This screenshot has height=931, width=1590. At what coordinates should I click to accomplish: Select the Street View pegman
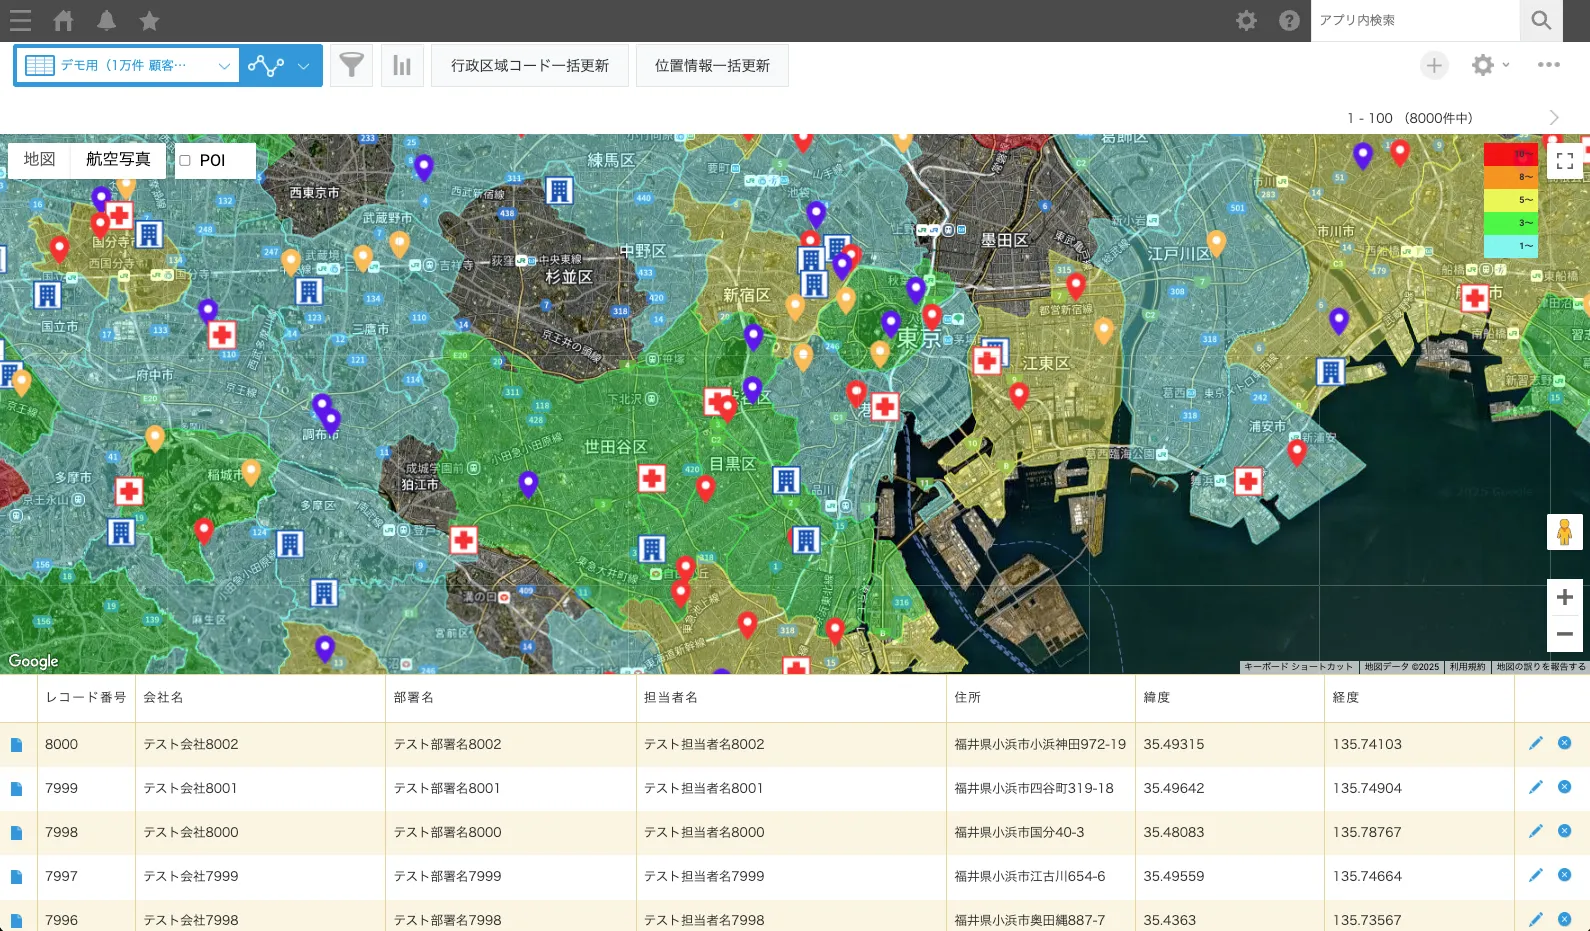[x=1564, y=532]
